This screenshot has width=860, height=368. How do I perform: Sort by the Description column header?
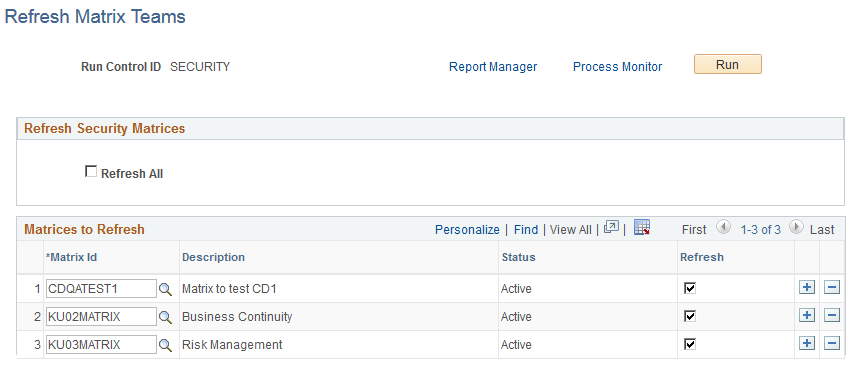pyautogui.click(x=213, y=257)
